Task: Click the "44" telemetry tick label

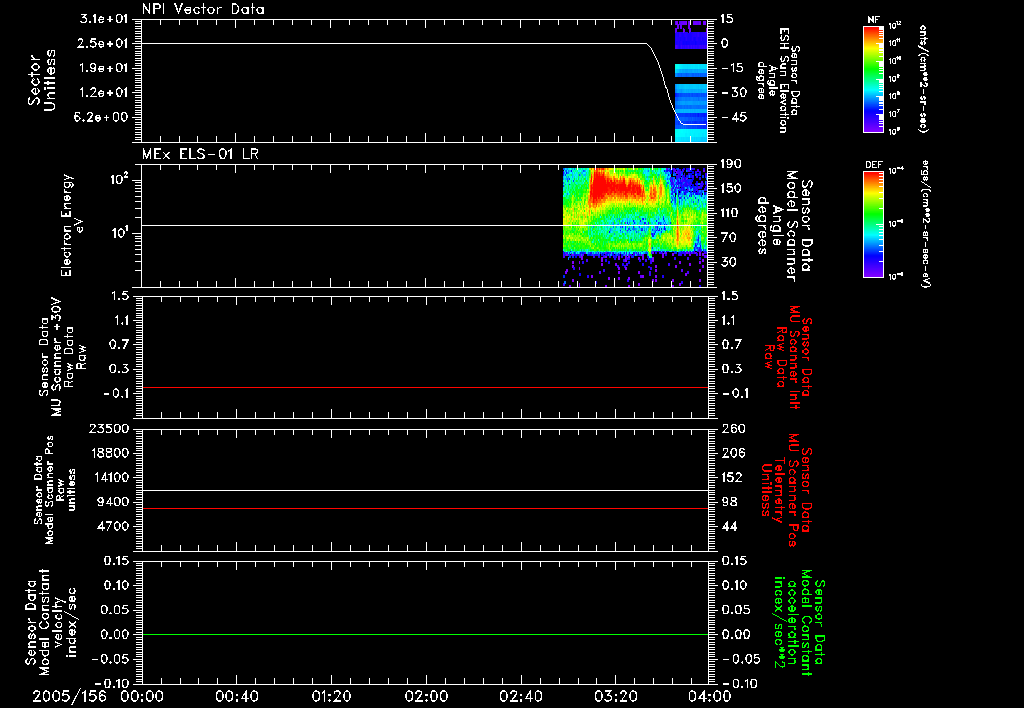Action: pos(729,526)
